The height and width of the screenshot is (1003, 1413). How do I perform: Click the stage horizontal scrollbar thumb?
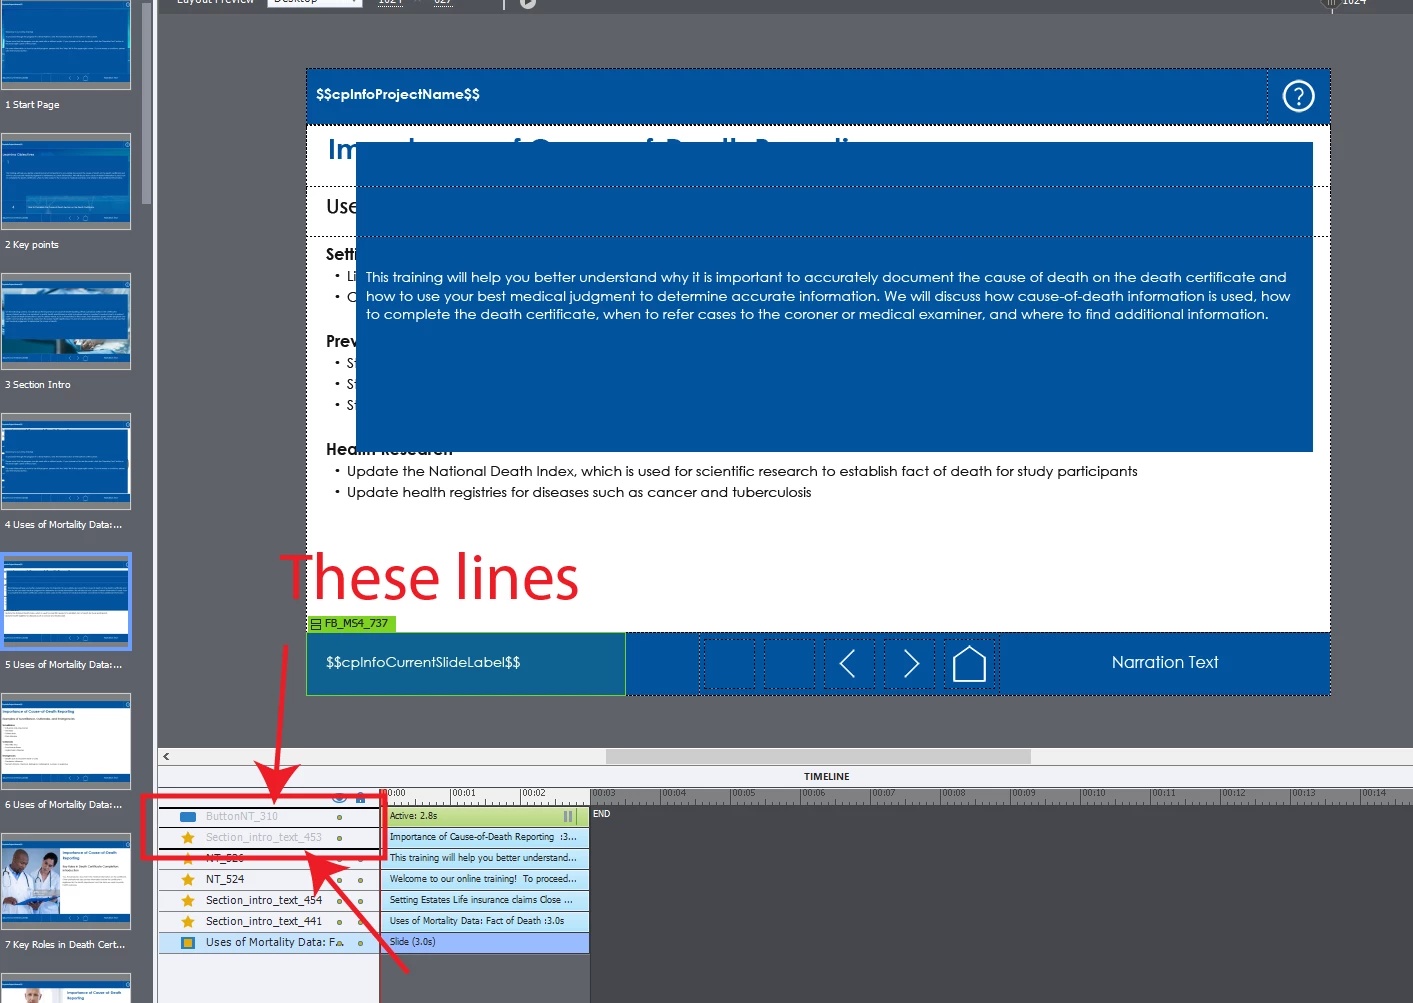818,757
